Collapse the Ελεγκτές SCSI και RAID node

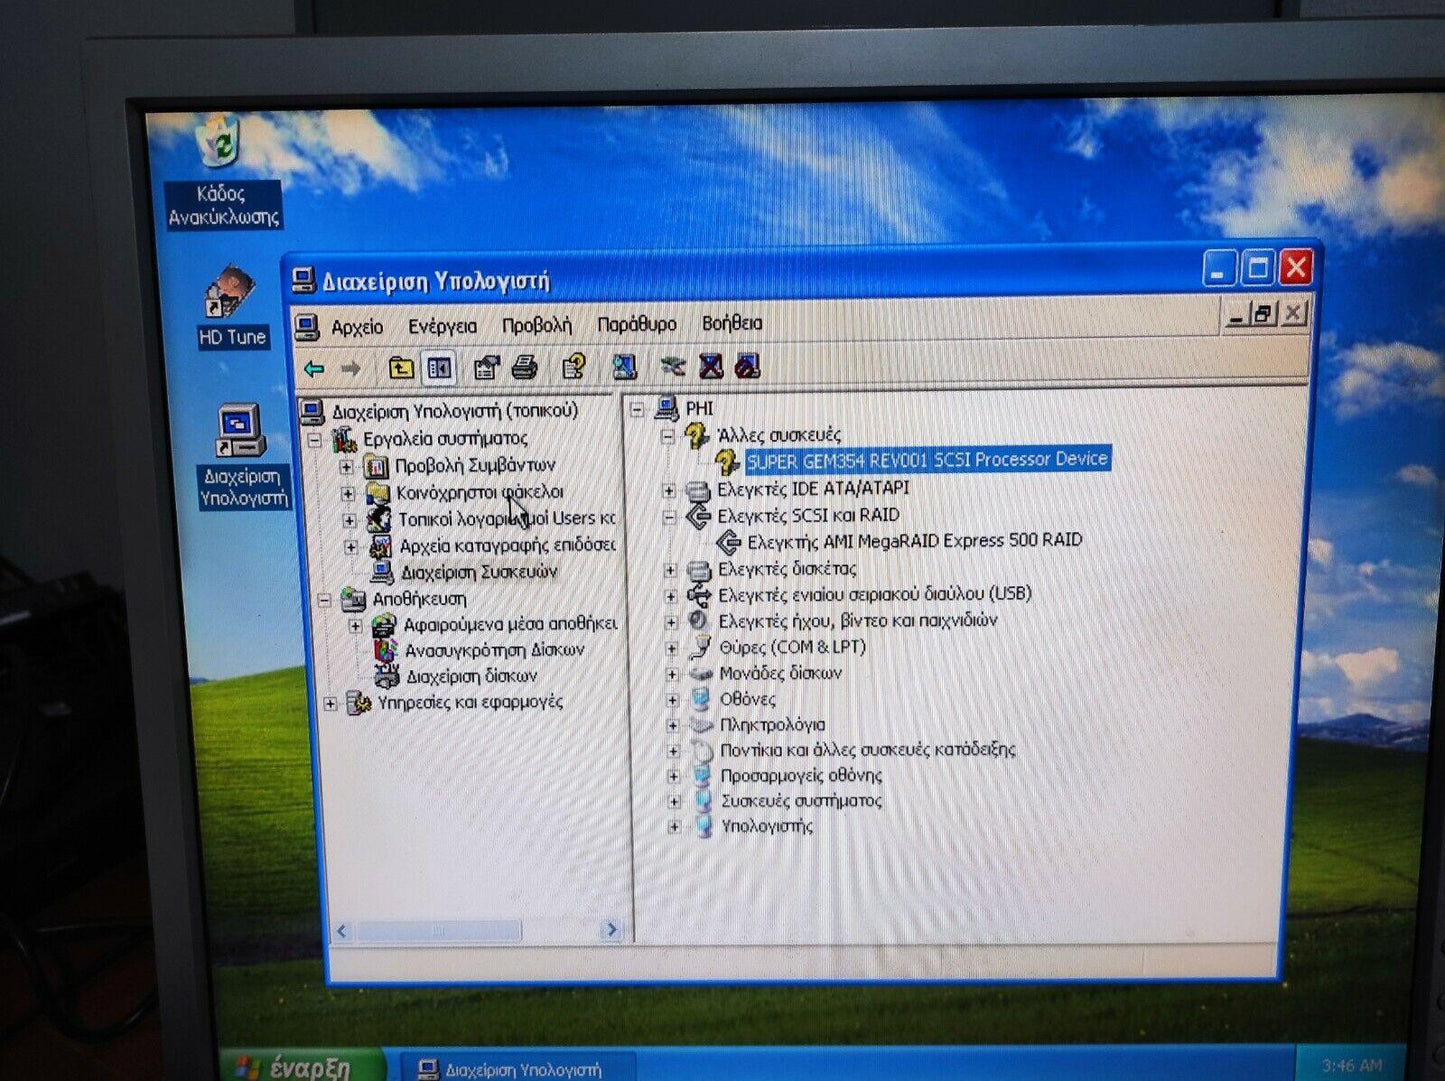(669, 517)
